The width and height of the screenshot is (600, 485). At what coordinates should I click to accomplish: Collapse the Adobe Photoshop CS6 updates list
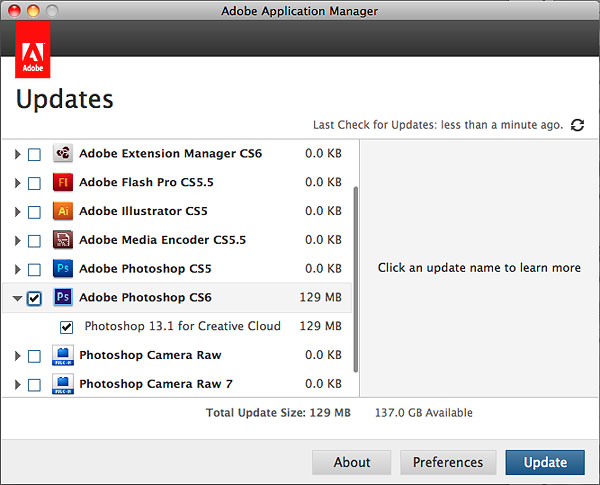17,298
